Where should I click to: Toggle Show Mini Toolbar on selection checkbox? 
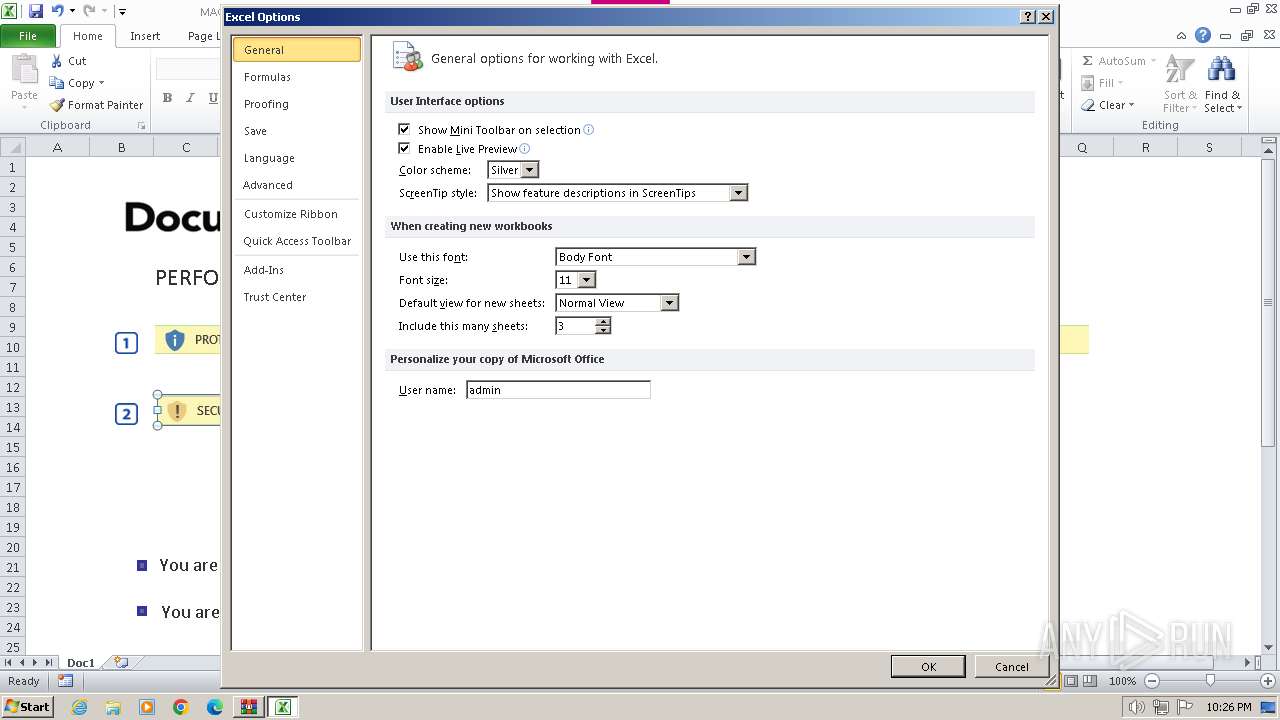point(404,130)
